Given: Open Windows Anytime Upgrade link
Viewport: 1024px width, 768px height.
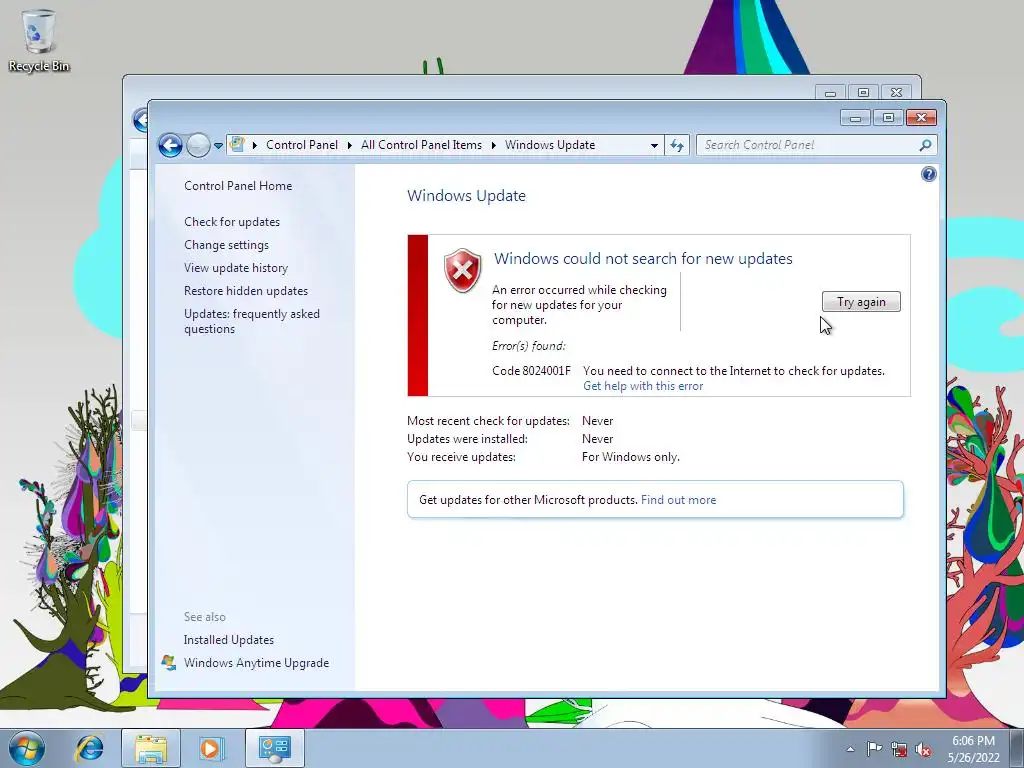Looking at the screenshot, I should click(256, 663).
